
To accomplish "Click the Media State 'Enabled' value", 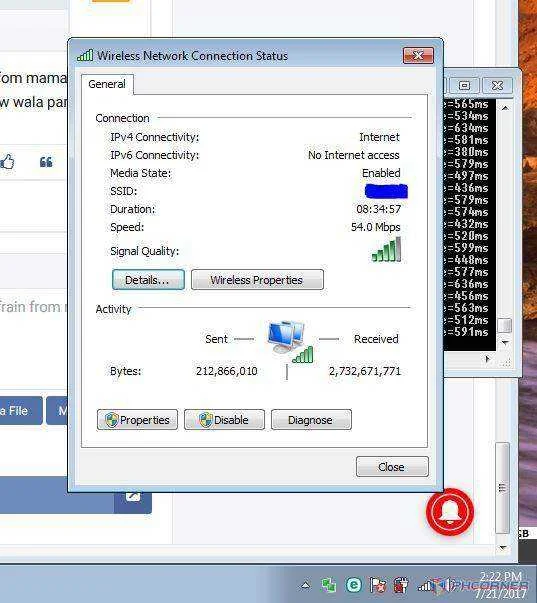I will (x=381, y=173).
